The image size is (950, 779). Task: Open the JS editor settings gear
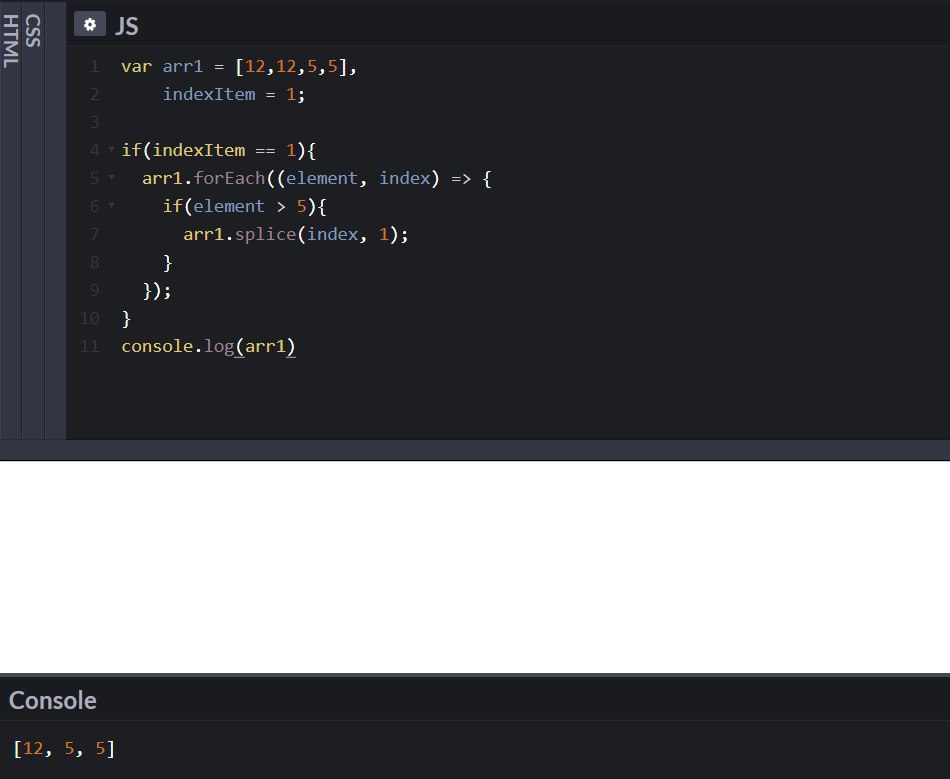coord(90,25)
